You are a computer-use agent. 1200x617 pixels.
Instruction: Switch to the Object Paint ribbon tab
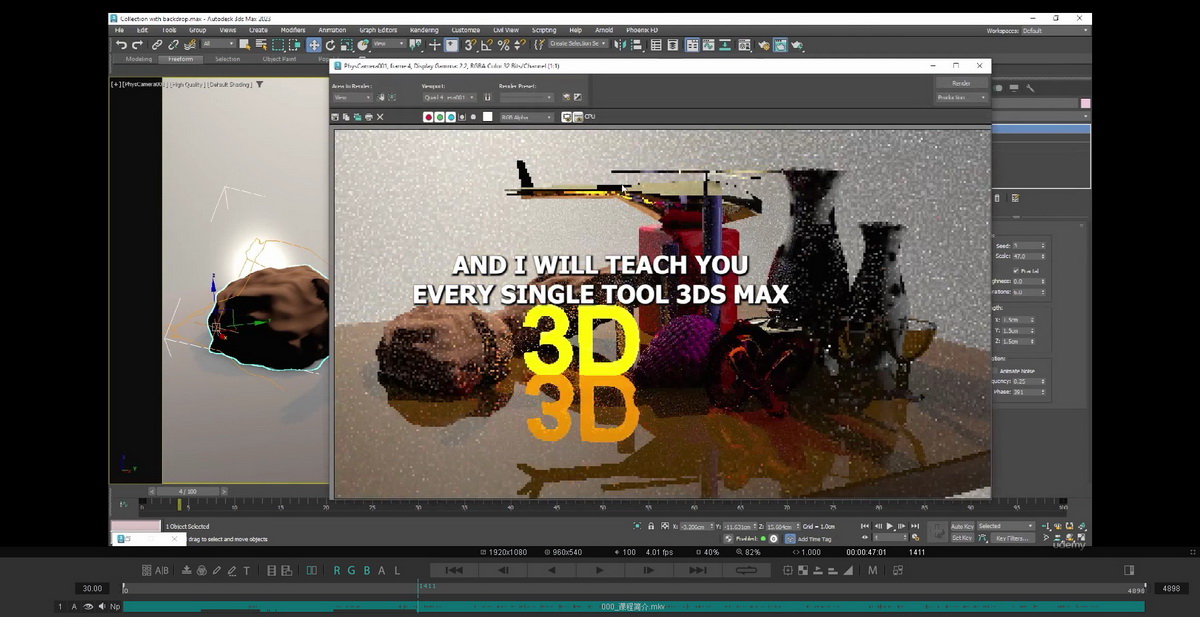pos(280,59)
